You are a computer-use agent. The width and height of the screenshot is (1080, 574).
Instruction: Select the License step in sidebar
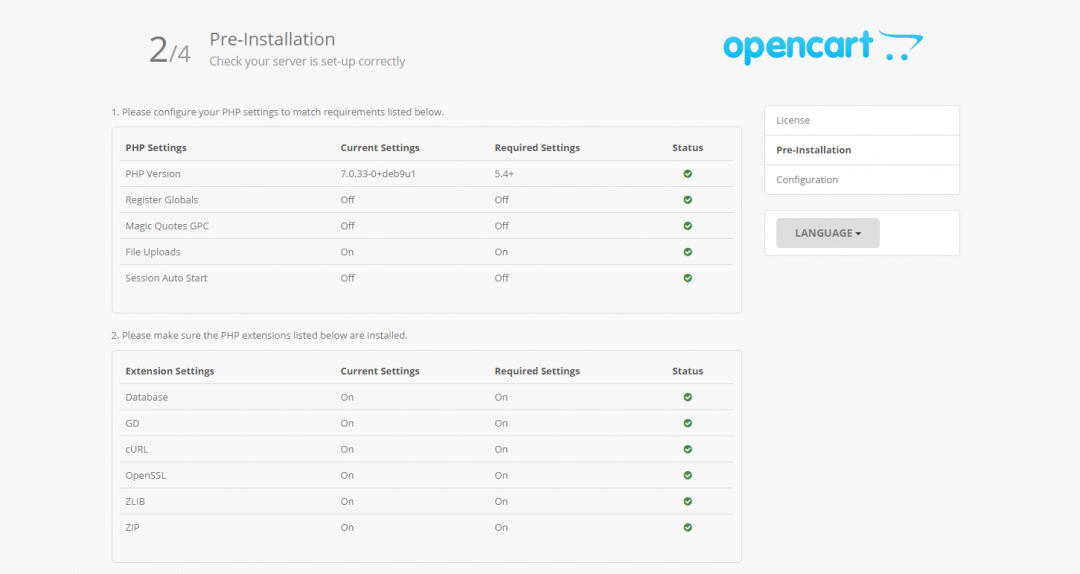point(862,120)
